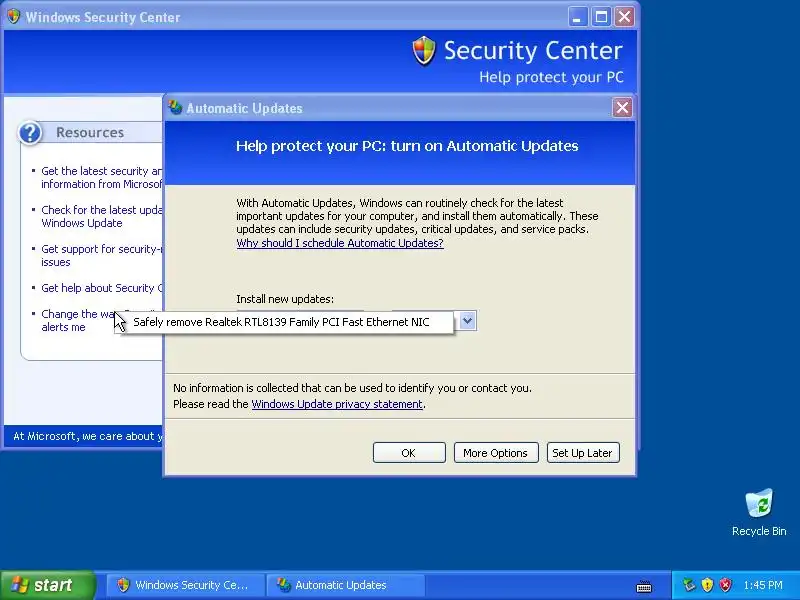Open the keyboard language bar icon on taskbar

tap(644, 586)
